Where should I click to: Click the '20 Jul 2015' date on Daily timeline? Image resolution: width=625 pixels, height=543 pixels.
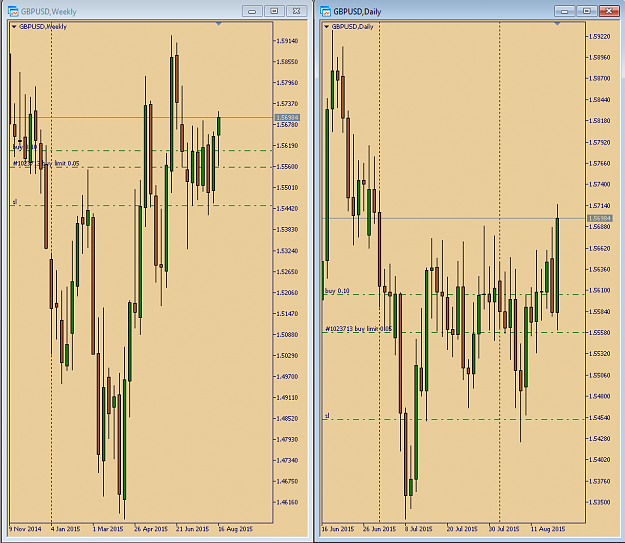click(462, 529)
